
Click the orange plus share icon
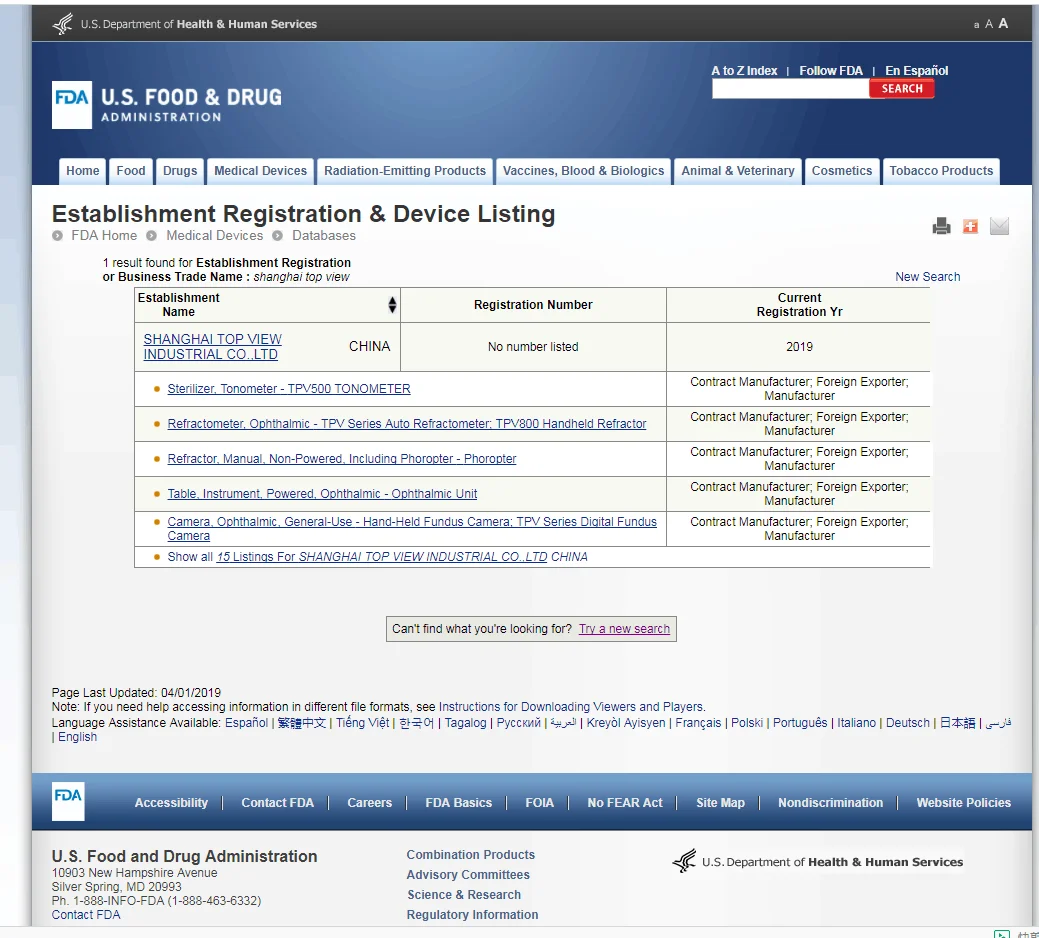(970, 226)
